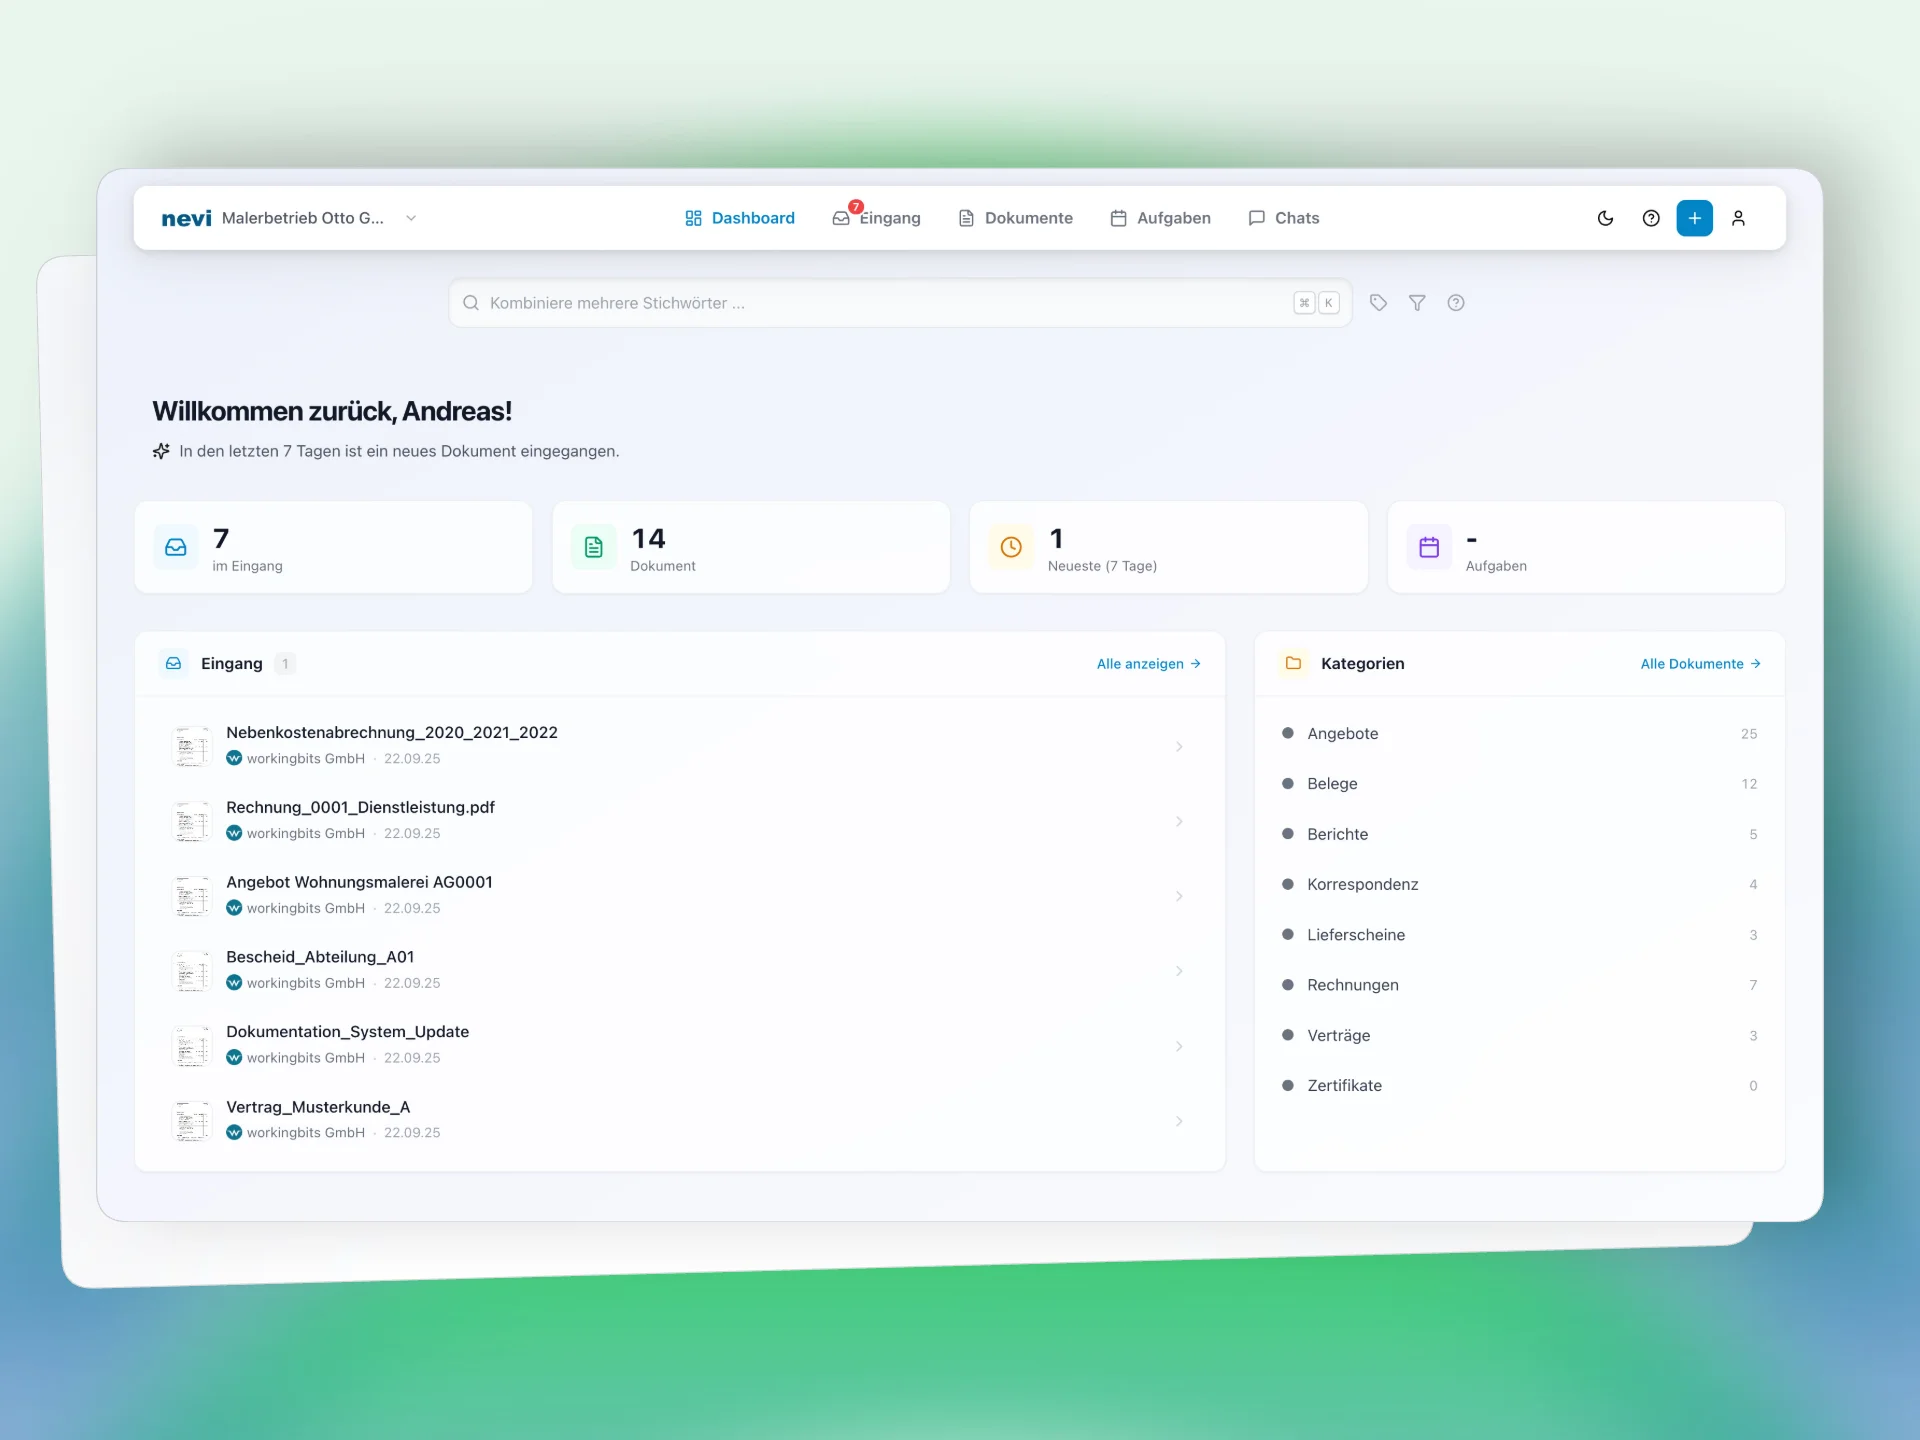
Task: Click the Alle anzeigen link
Action: pos(1148,664)
